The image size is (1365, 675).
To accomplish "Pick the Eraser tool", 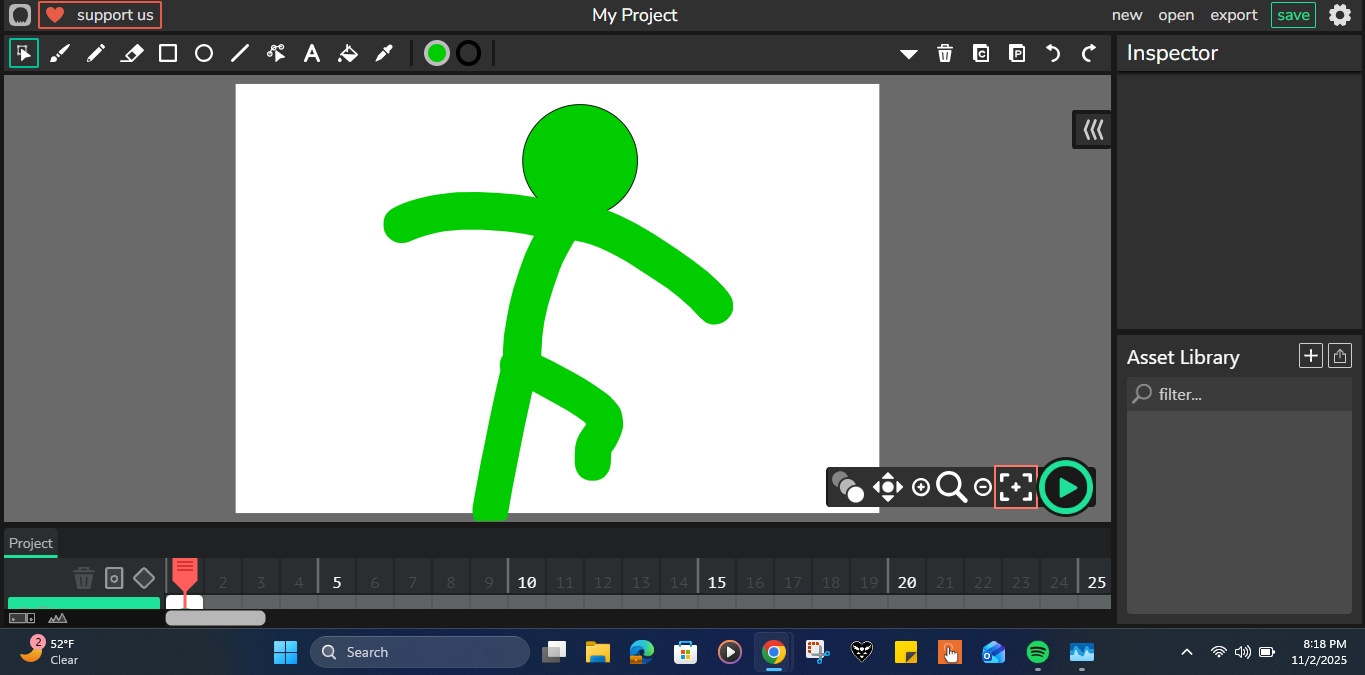I will (x=132, y=53).
